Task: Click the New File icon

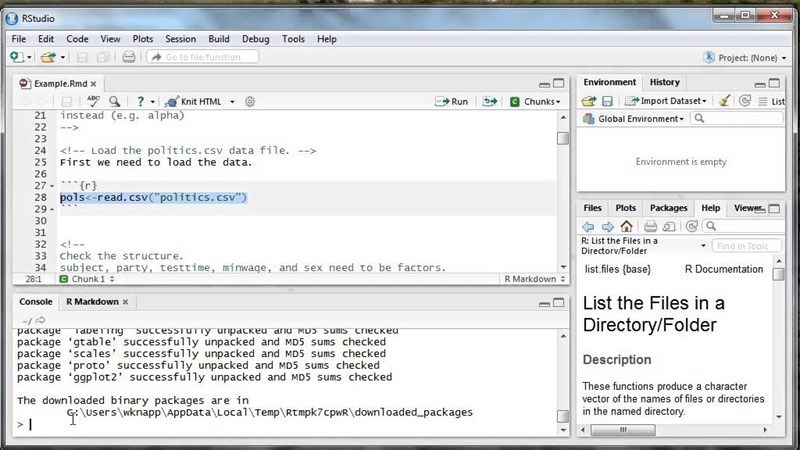Action: [x=16, y=57]
